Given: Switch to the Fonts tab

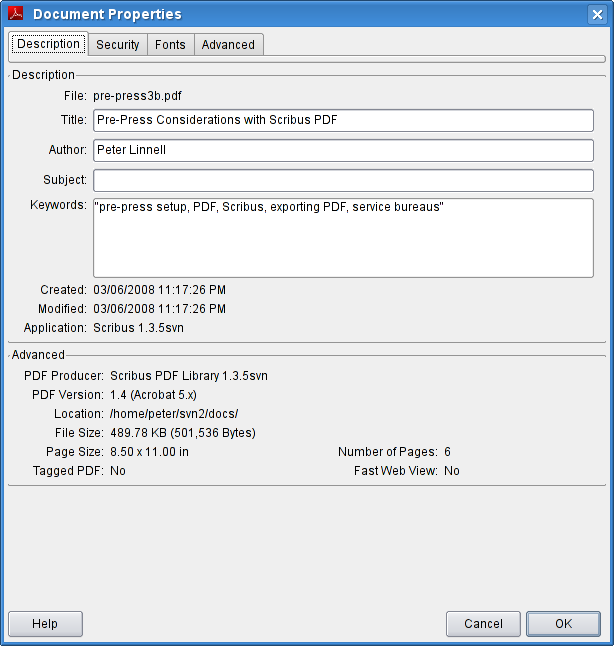Looking at the screenshot, I should (170, 45).
